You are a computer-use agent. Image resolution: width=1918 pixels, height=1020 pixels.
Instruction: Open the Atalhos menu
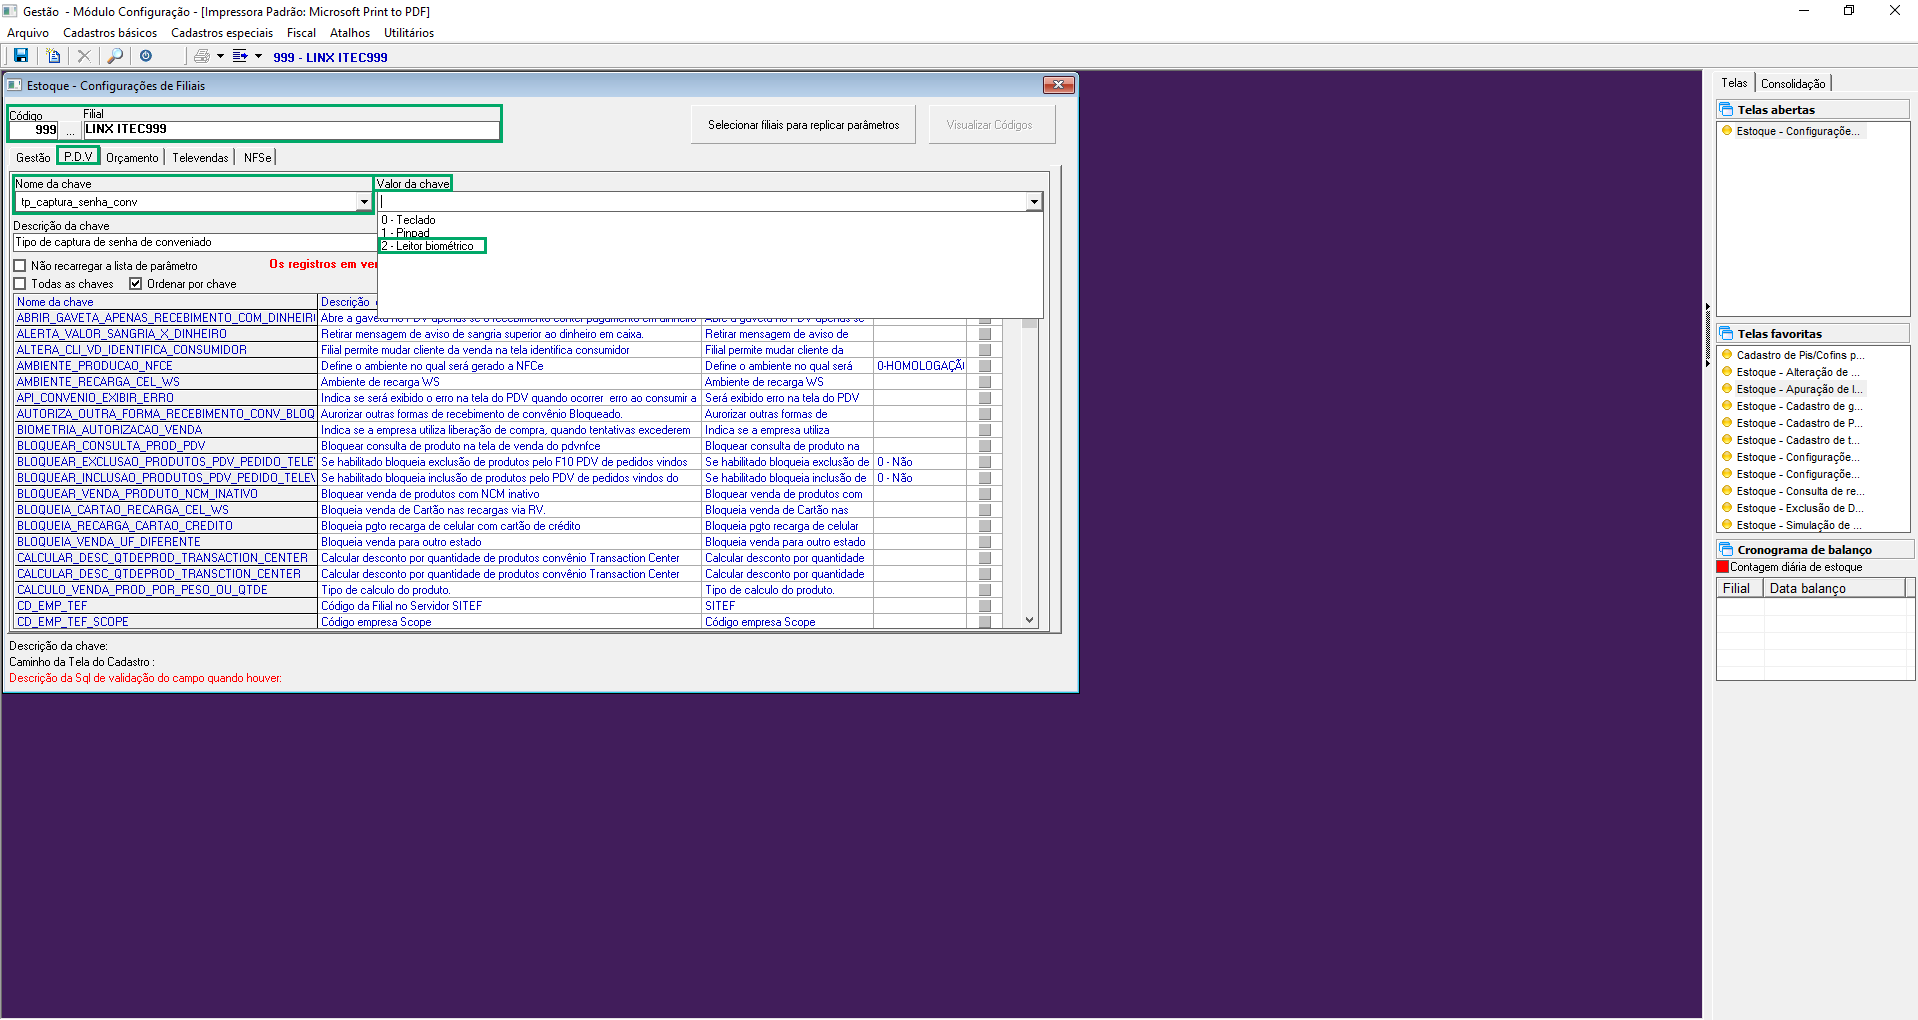(350, 33)
